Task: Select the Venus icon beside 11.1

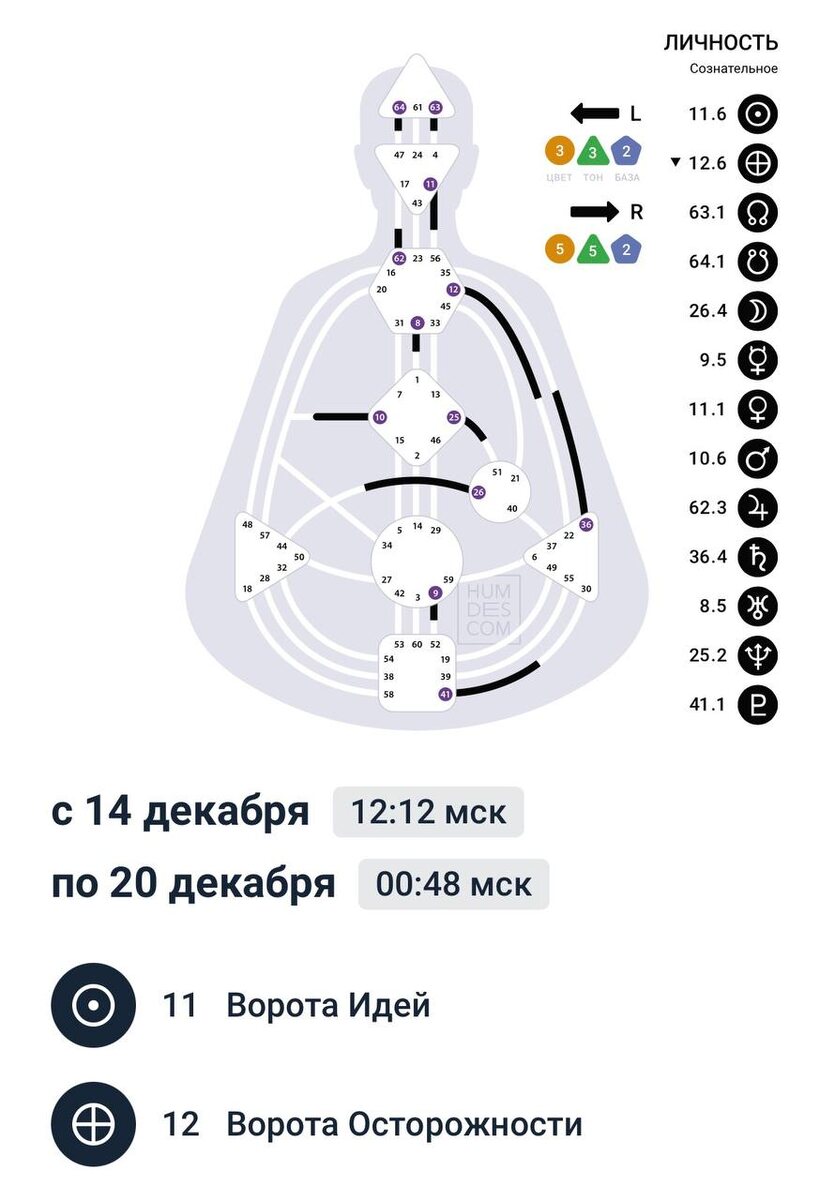Action: [x=757, y=409]
